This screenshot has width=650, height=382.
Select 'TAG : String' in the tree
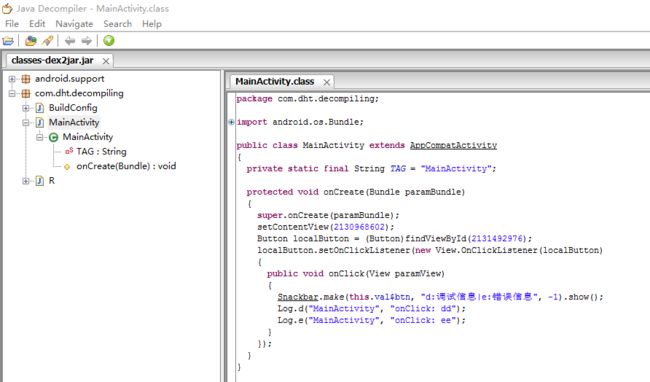tap(102, 152)
